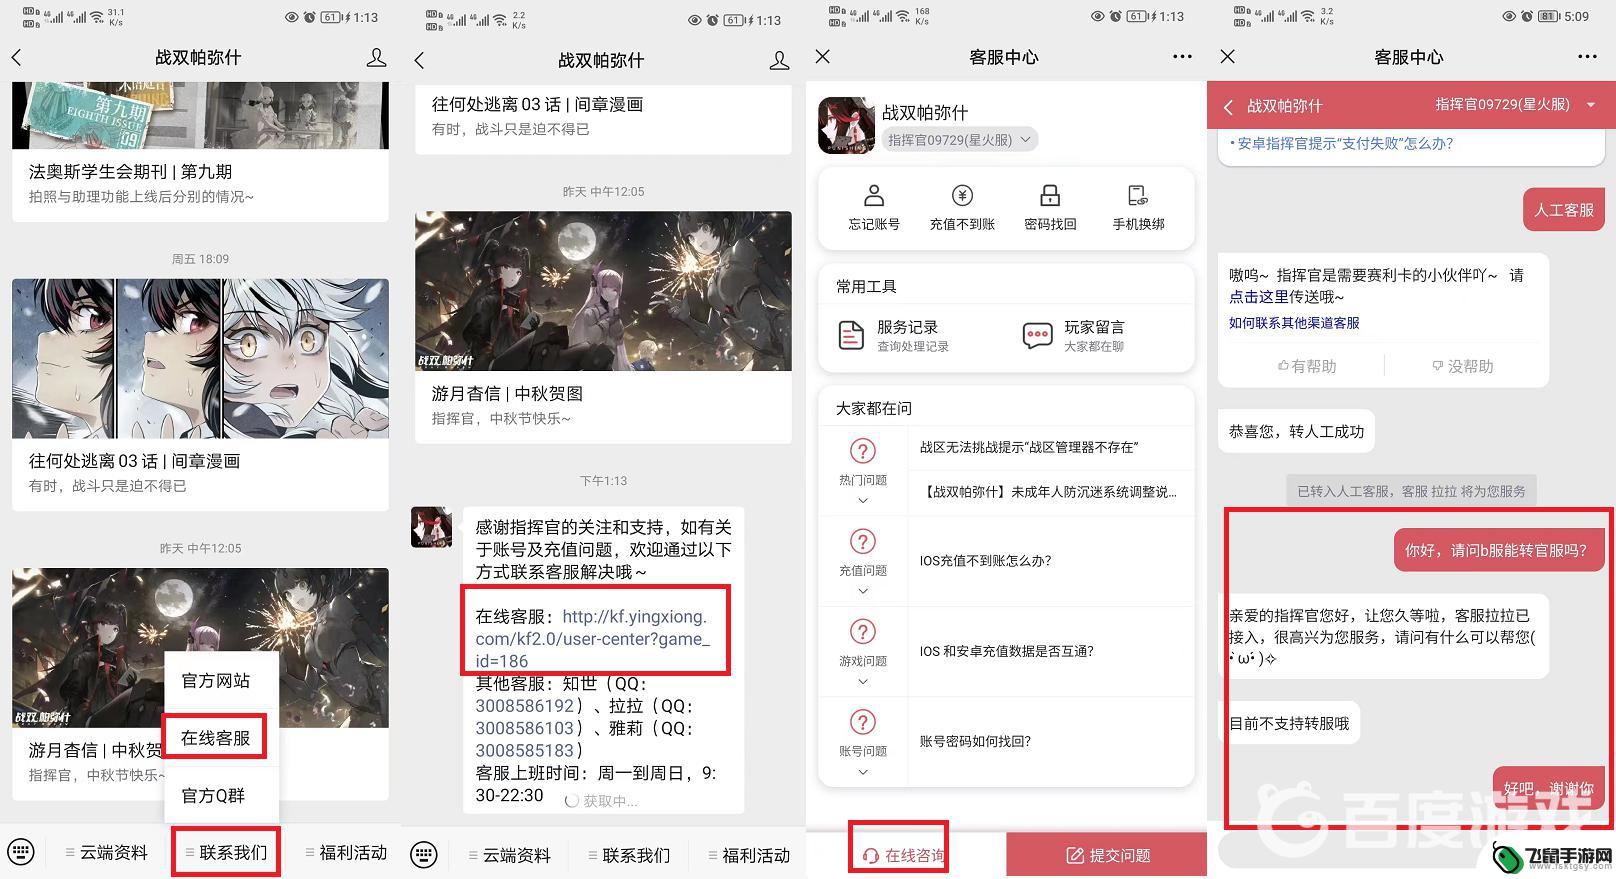Tap QQ number 3008586103

[524, 728]
